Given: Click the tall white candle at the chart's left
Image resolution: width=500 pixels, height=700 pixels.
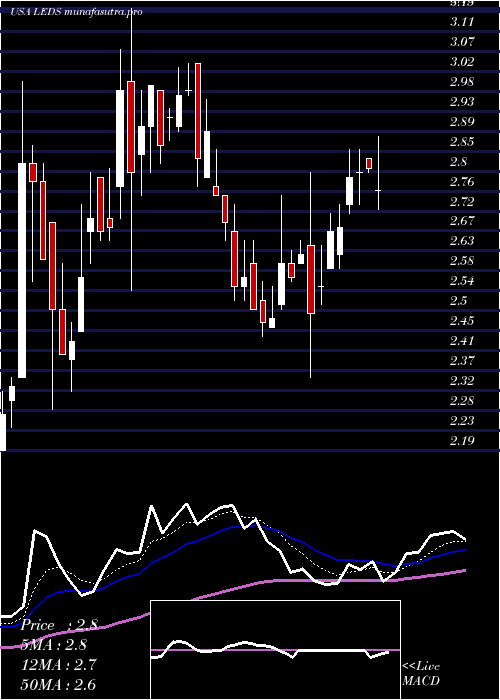Looking at the screenshot, I should pyautogui.click(x=22, y=271).
